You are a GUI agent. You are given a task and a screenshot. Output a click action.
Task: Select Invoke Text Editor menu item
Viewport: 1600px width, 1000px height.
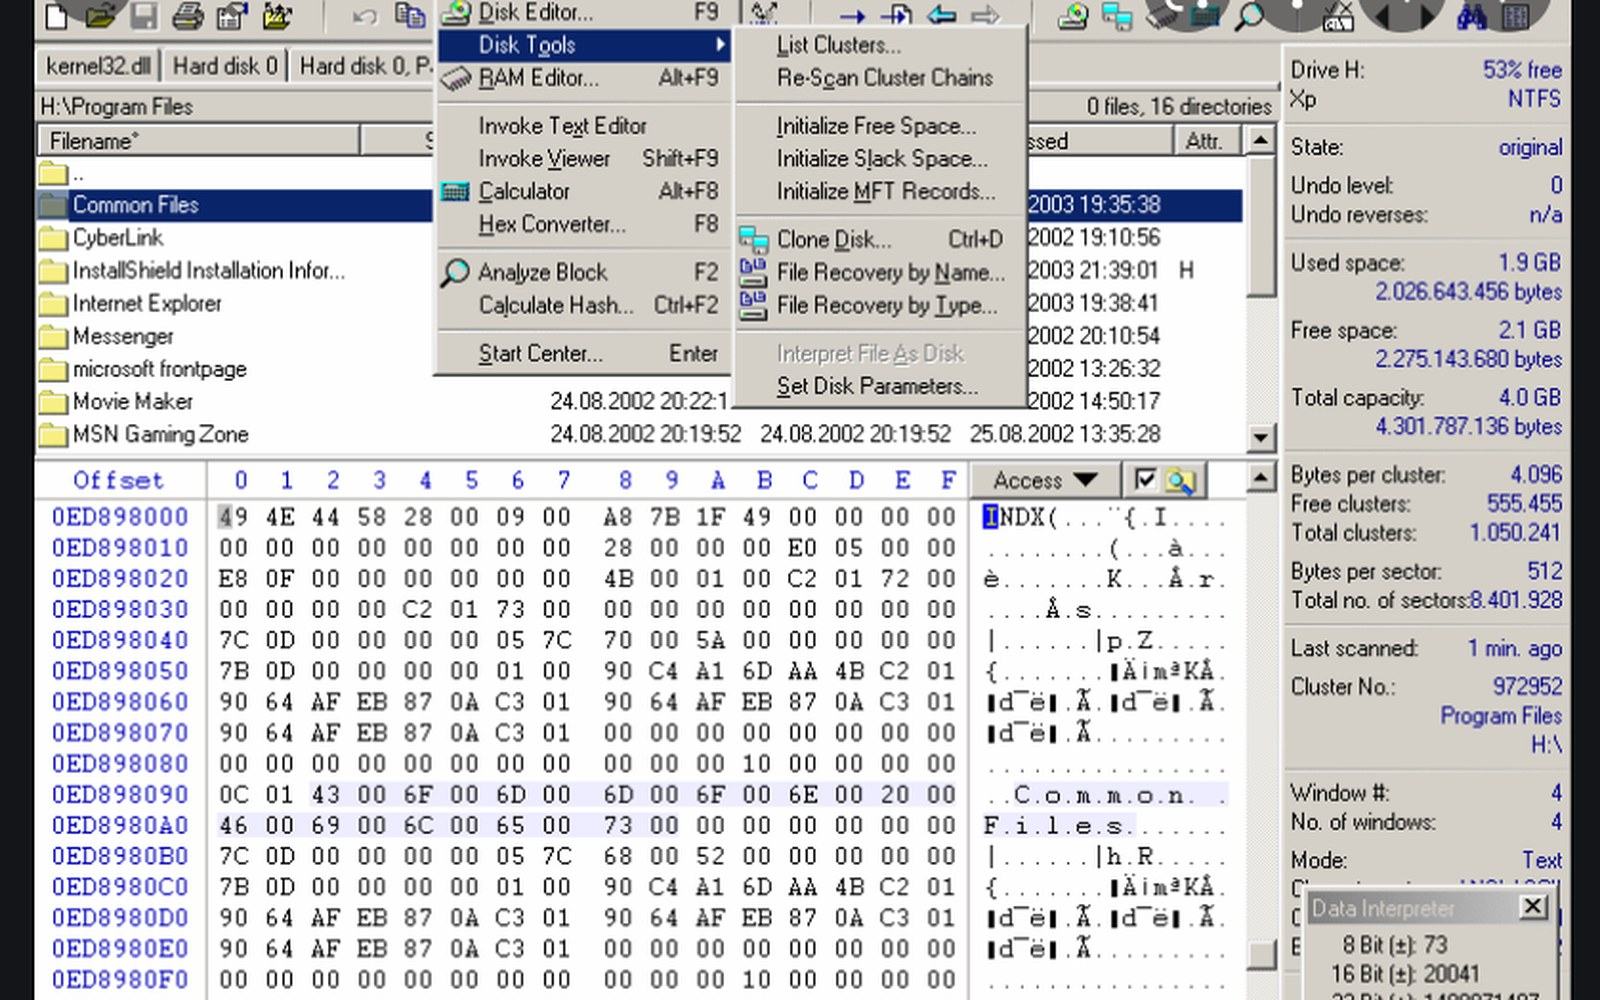point(584,126)
